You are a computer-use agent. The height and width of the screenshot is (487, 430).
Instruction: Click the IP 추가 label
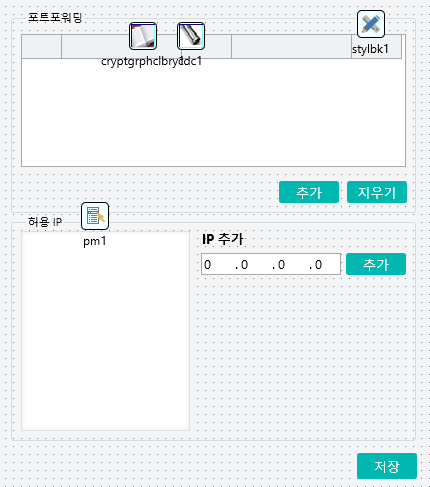pyautogui.click(x=223, y=239)
